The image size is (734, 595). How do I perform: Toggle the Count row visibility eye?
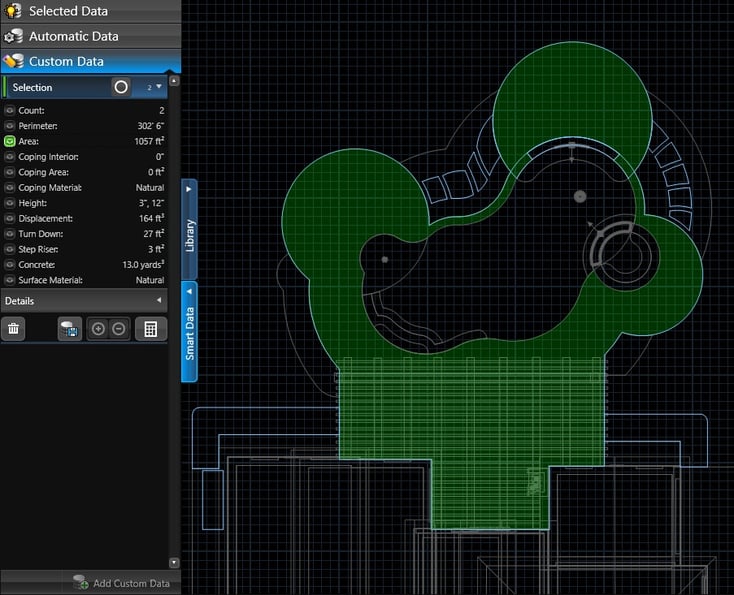point(9,110)
